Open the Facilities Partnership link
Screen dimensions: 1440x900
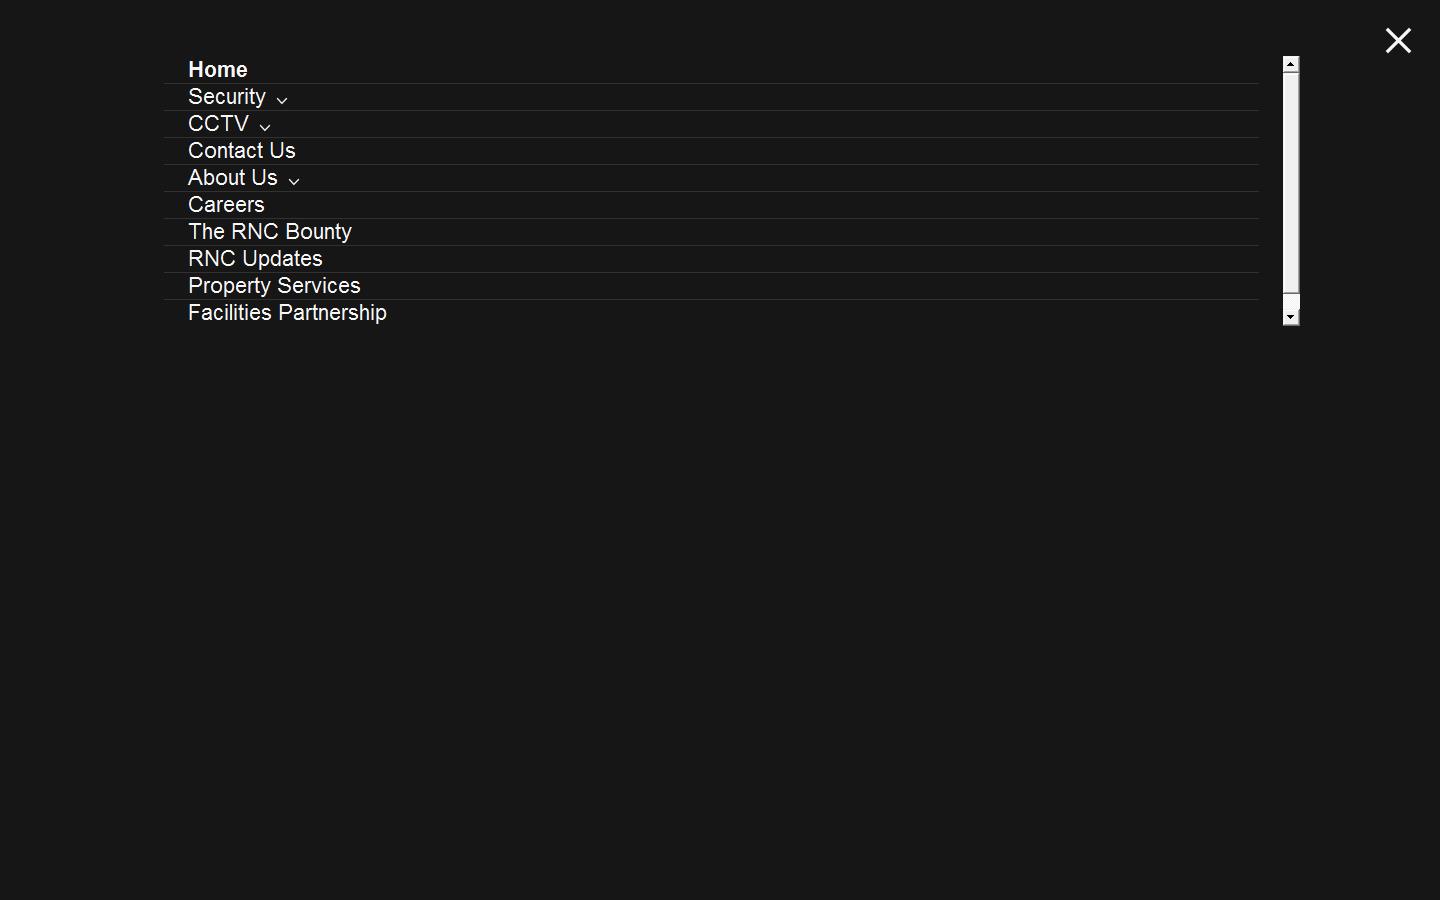(x=287, y=313)
